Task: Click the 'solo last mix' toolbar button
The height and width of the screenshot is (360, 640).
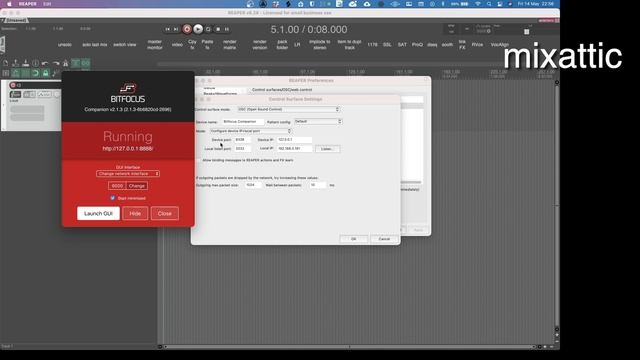Action: [x=95, y=44]
